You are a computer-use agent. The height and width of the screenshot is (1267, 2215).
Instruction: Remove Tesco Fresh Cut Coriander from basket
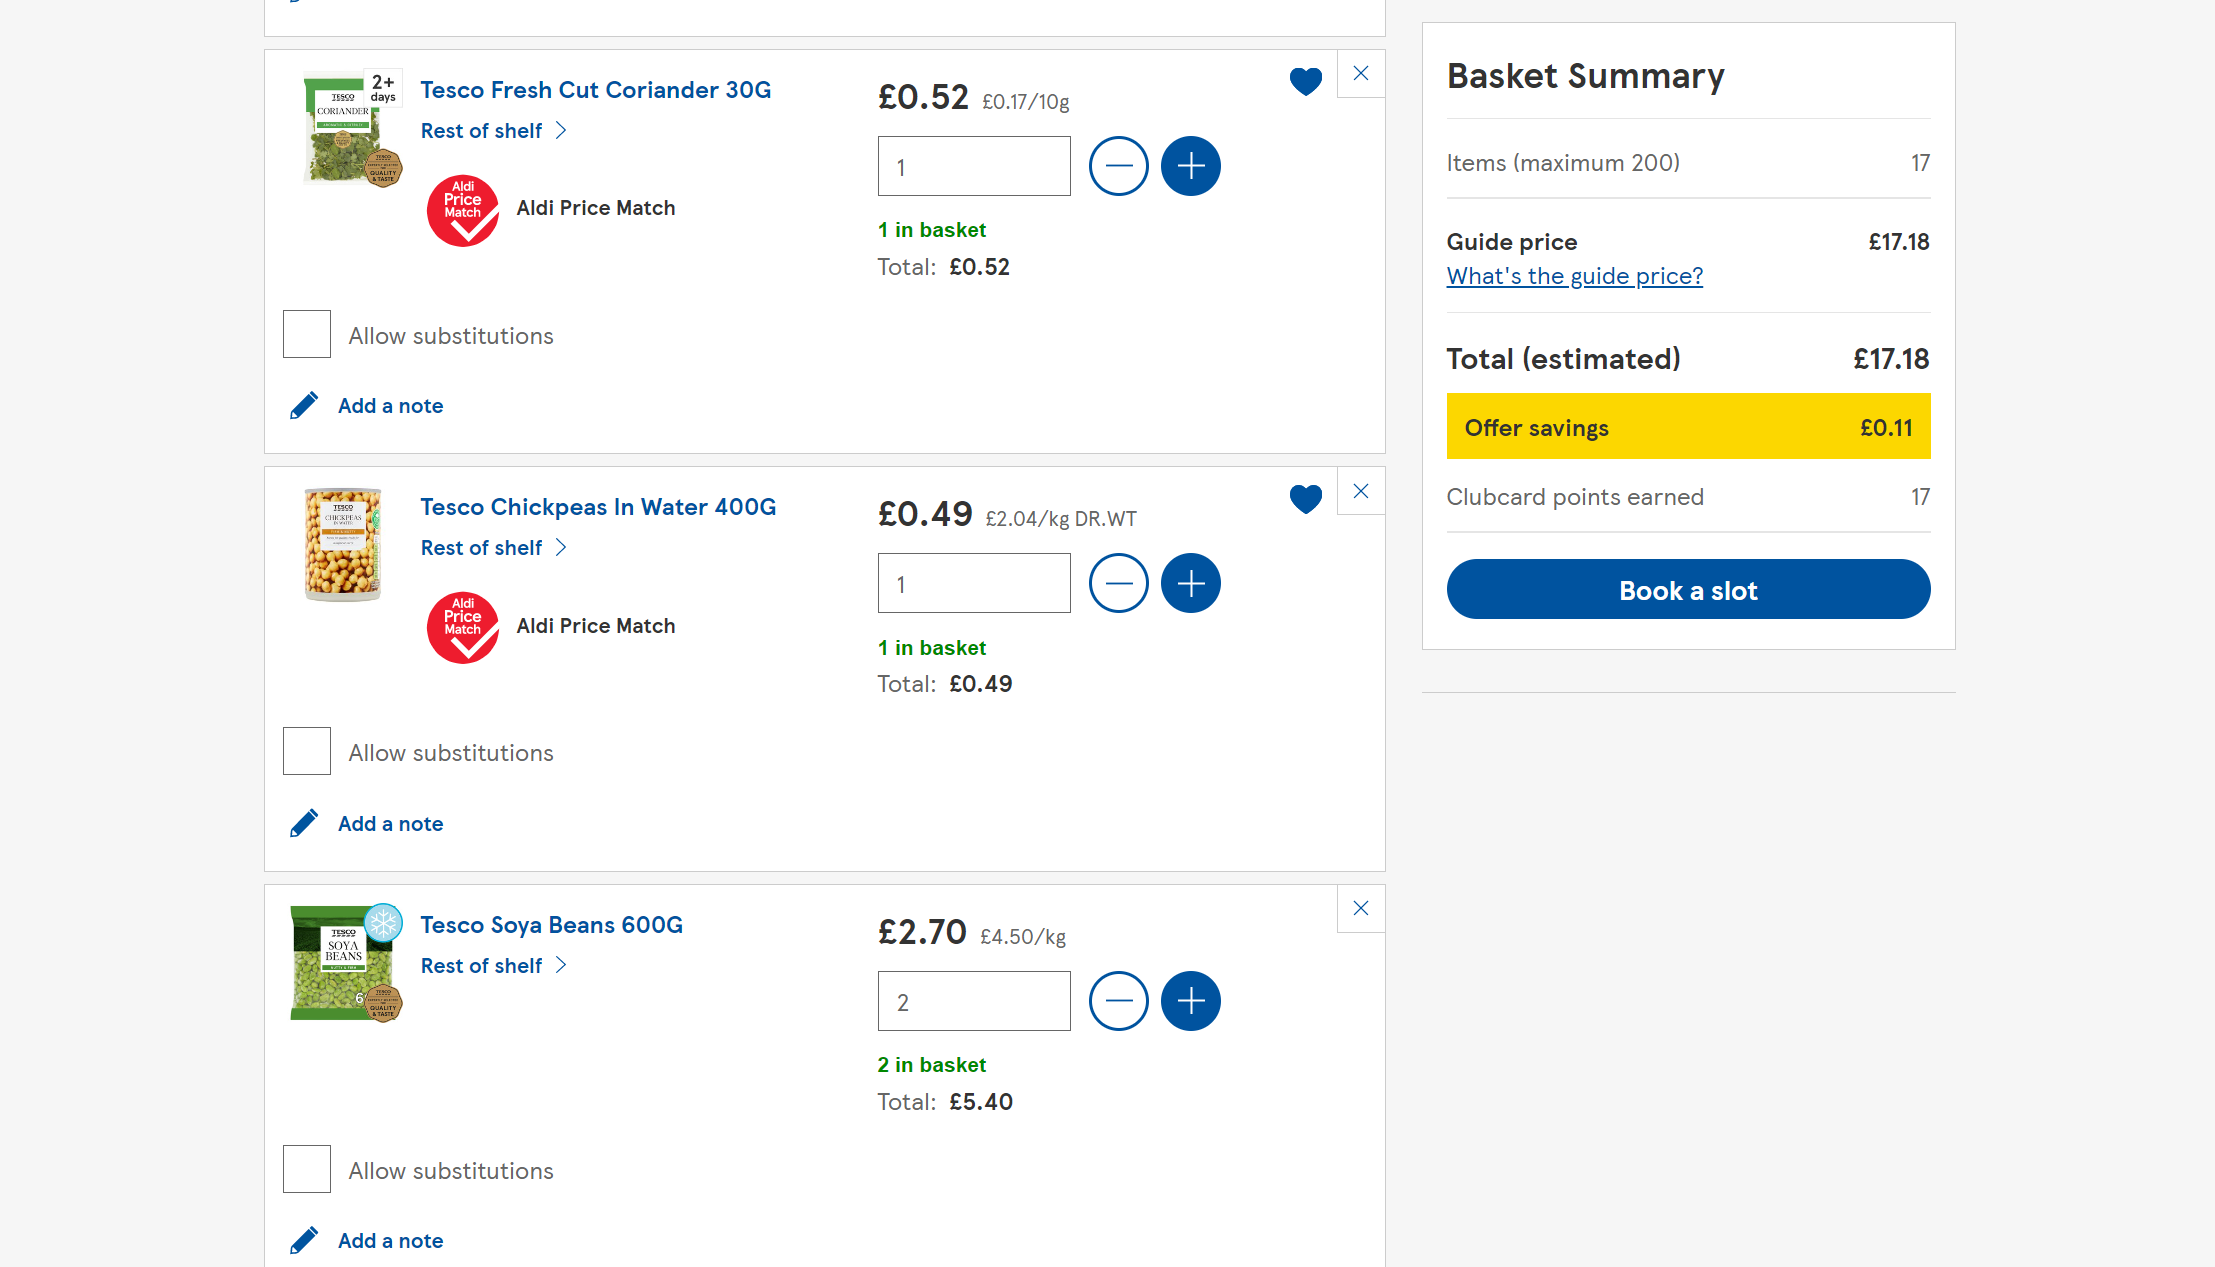coord(1360,74)
